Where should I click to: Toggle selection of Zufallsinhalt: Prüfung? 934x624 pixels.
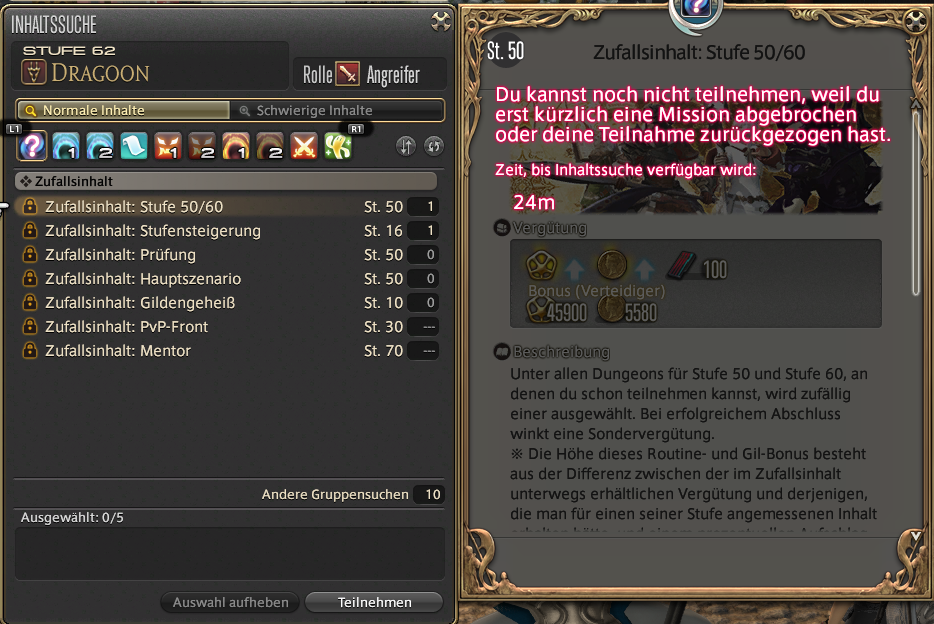tap(230, 254)
